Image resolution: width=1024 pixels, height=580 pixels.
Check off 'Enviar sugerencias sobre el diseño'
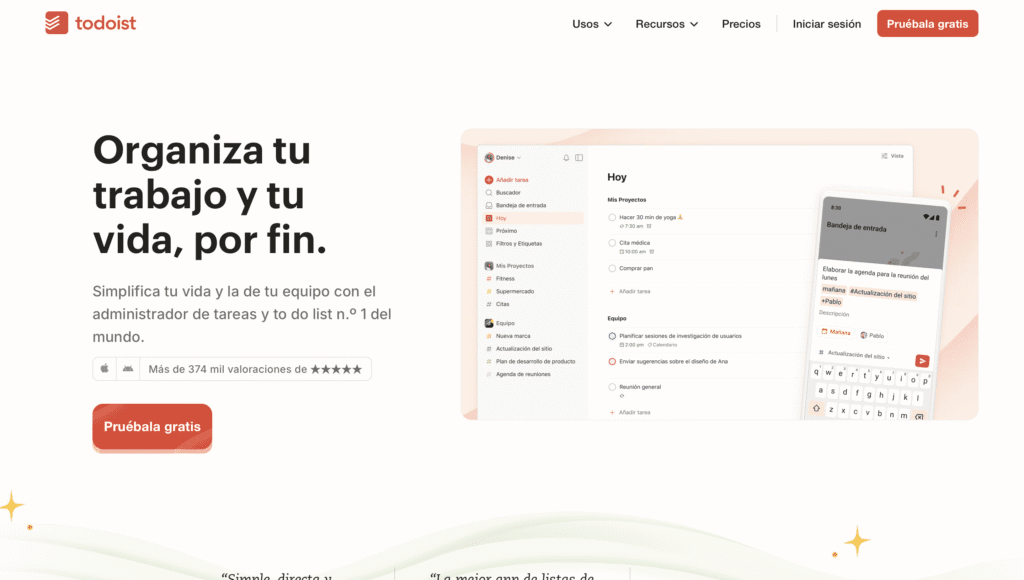[x=612, y=362]
